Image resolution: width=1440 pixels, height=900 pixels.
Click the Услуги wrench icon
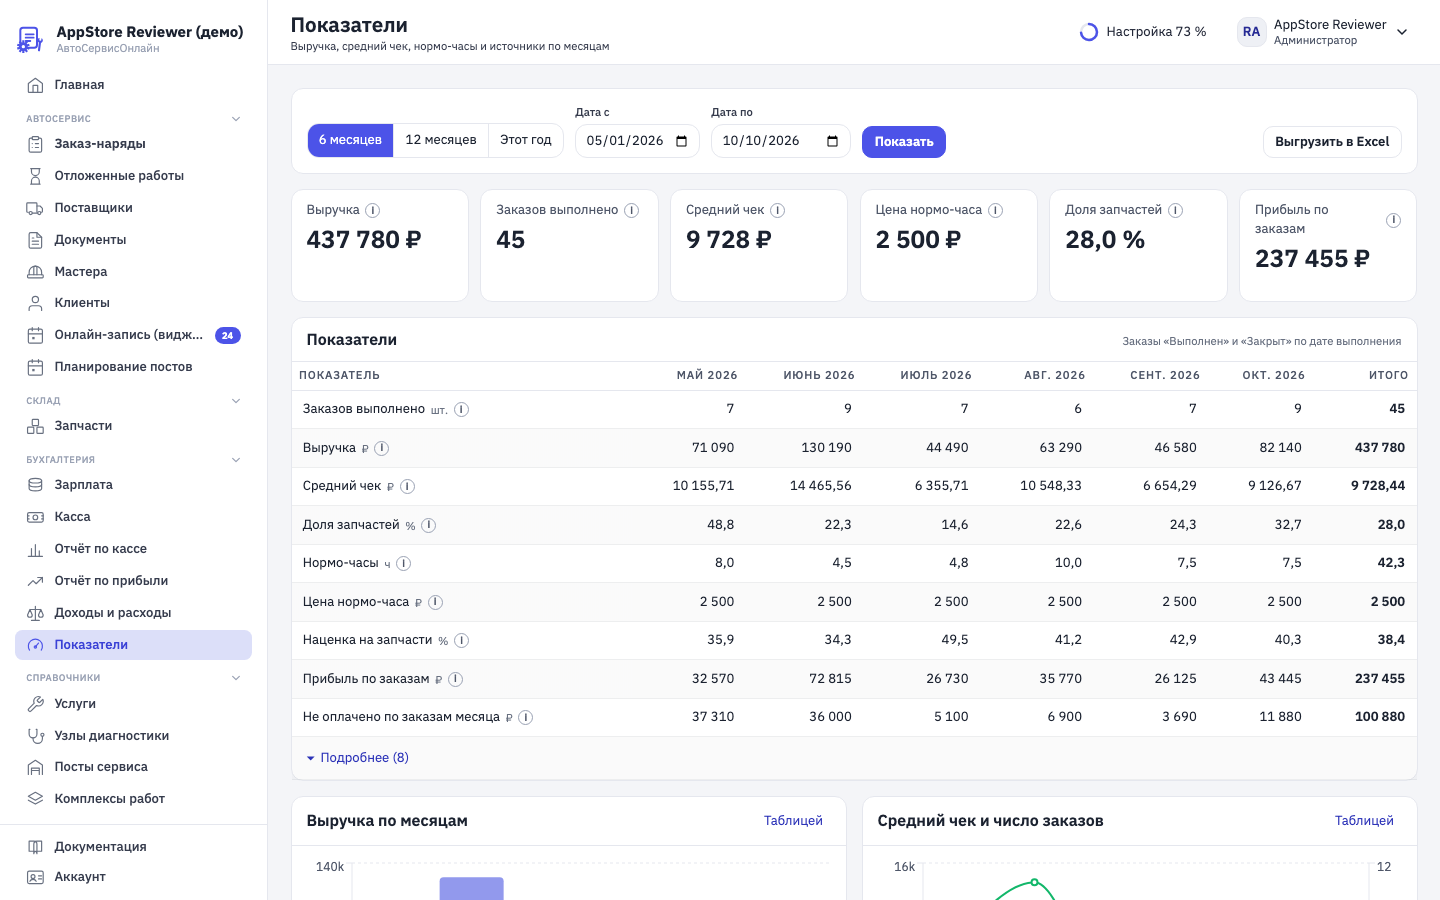pyautogui.click(x=35, y=704)
